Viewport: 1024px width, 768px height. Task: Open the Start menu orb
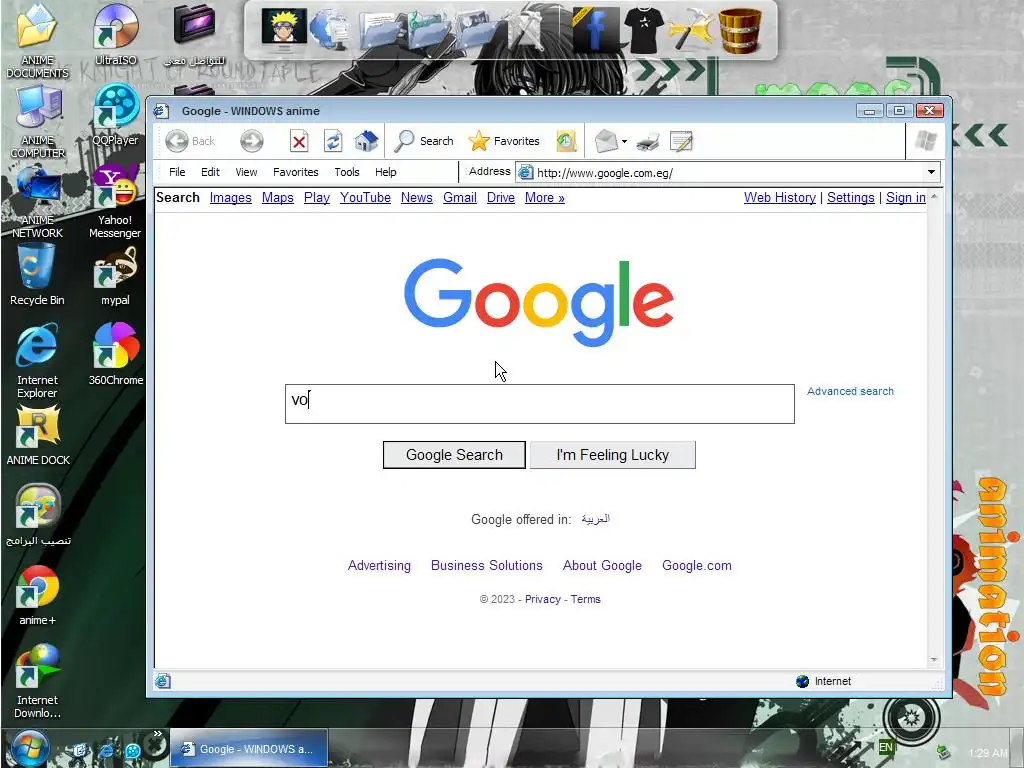[x=28, y=749]
